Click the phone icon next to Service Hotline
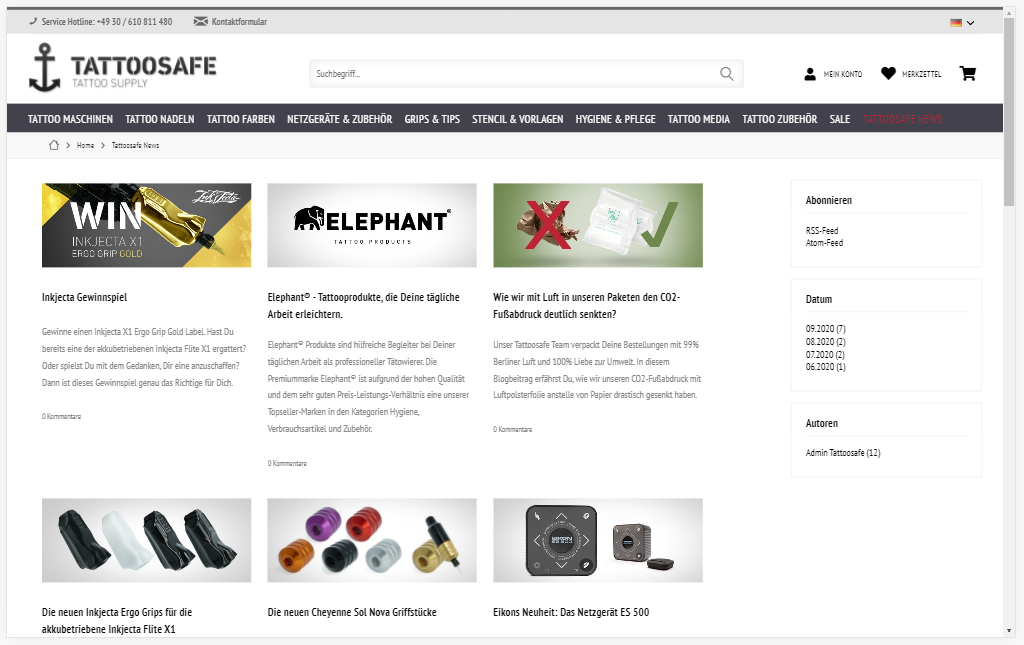The width and height of the screenshot is (1024, 645). click(x=33, y=22)
